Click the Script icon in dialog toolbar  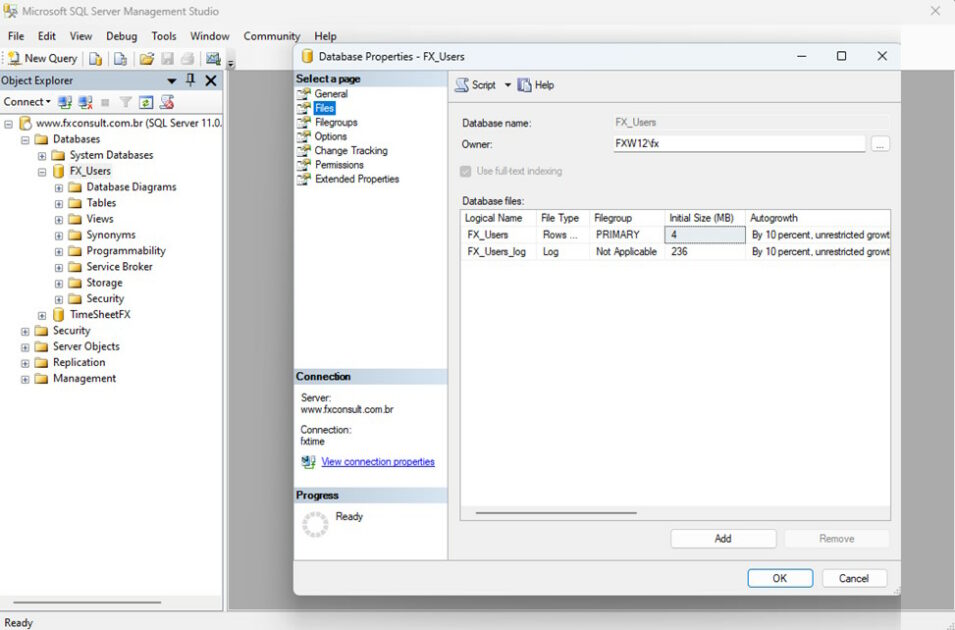point(462,85)
